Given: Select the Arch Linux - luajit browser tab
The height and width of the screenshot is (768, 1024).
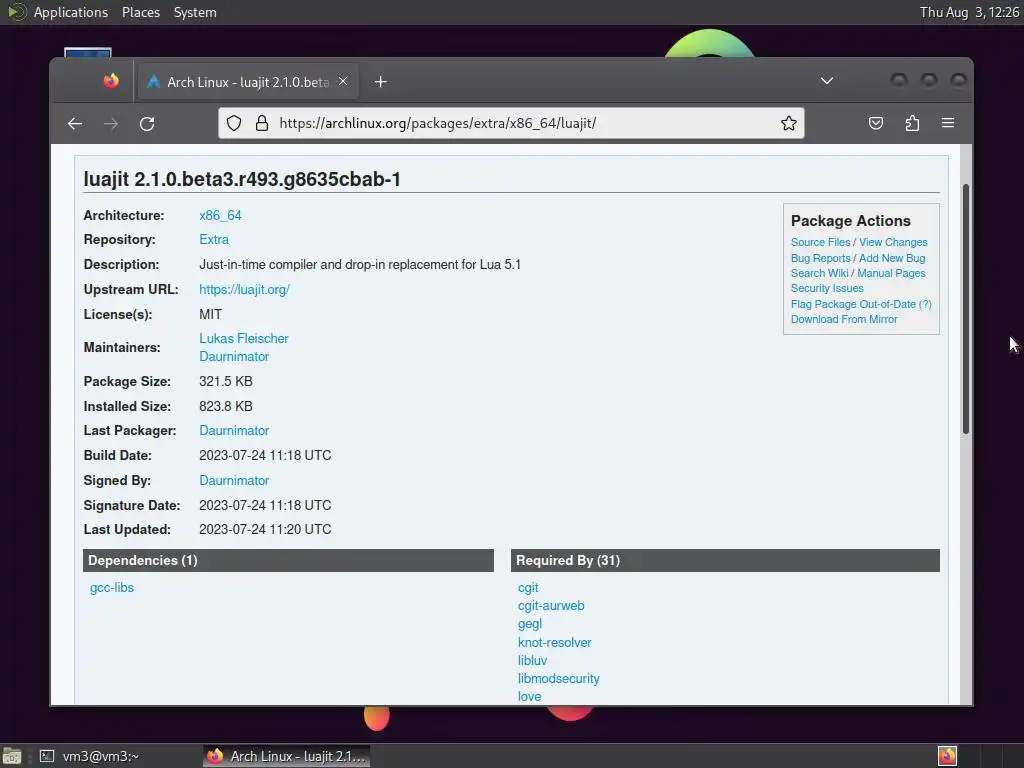Looking at the screenshot, I should click(x=248, y=82).
